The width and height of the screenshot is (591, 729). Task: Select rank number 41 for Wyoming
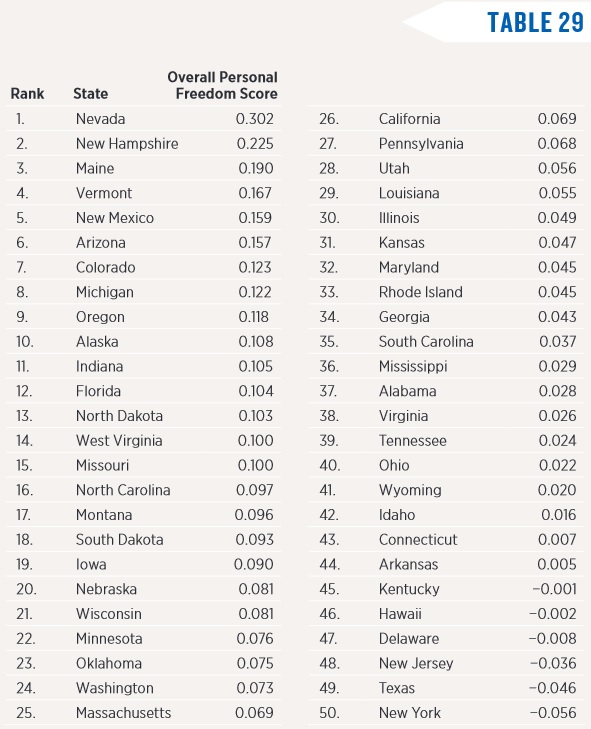(x=329, y=490)
